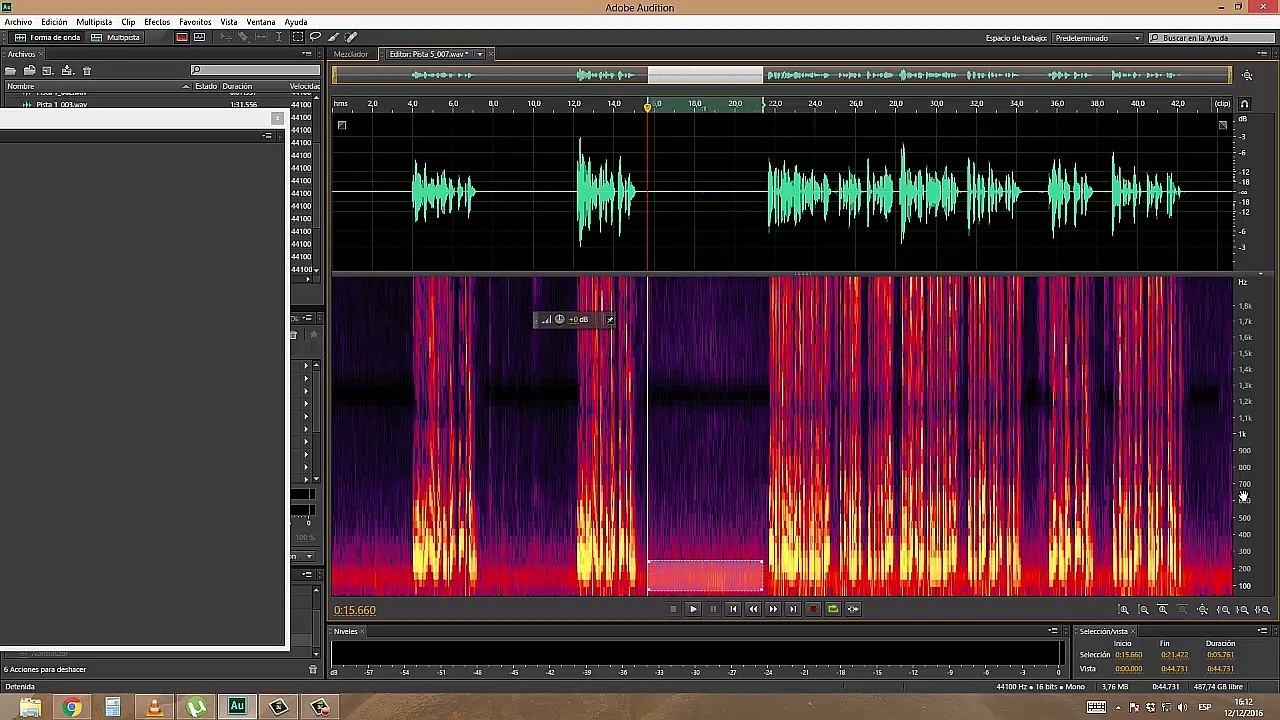Screen dimensions: 1280x720
Task: Open VLC from the taskbar
Action: pos(154,708)
